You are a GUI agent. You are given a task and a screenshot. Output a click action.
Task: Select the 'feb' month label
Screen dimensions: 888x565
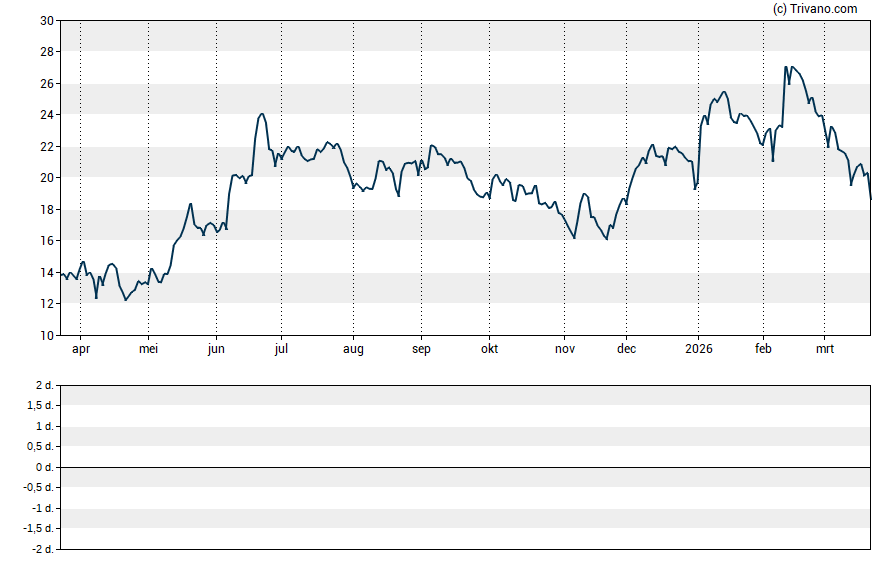(763, 350)
